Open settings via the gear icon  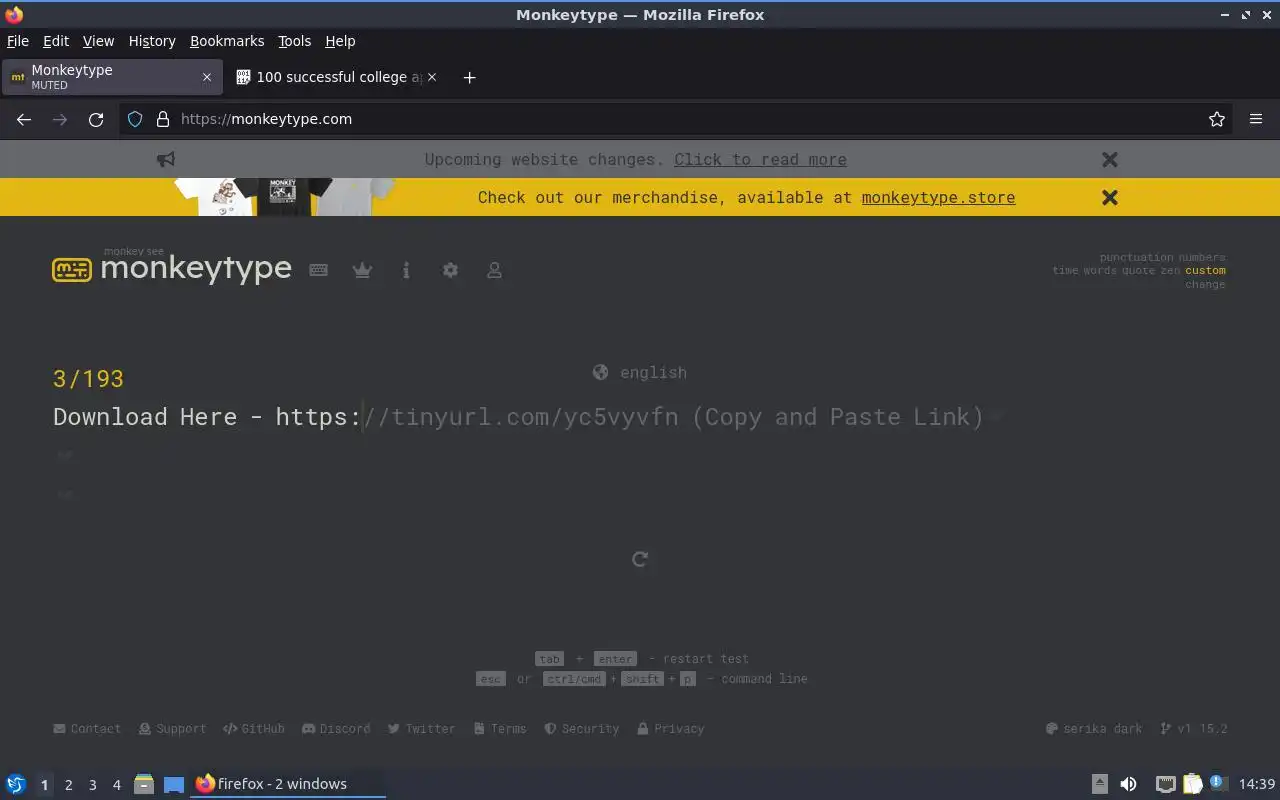[x=450, y=270]
